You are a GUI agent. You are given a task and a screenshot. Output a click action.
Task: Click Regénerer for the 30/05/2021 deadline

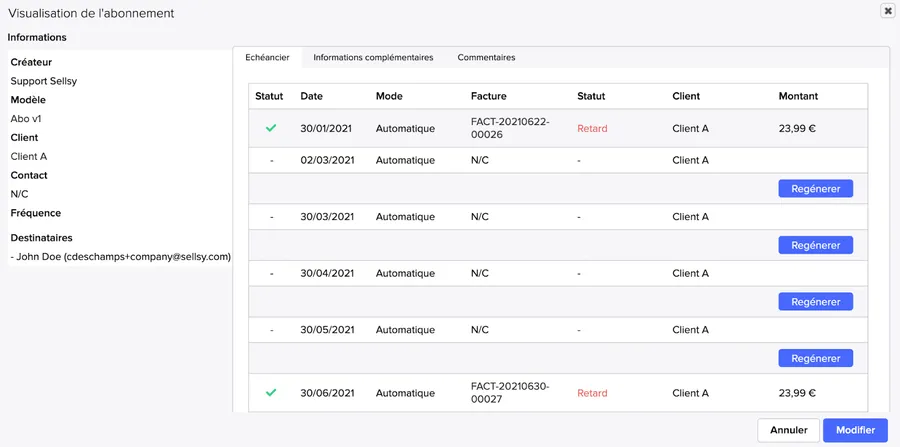815,358
